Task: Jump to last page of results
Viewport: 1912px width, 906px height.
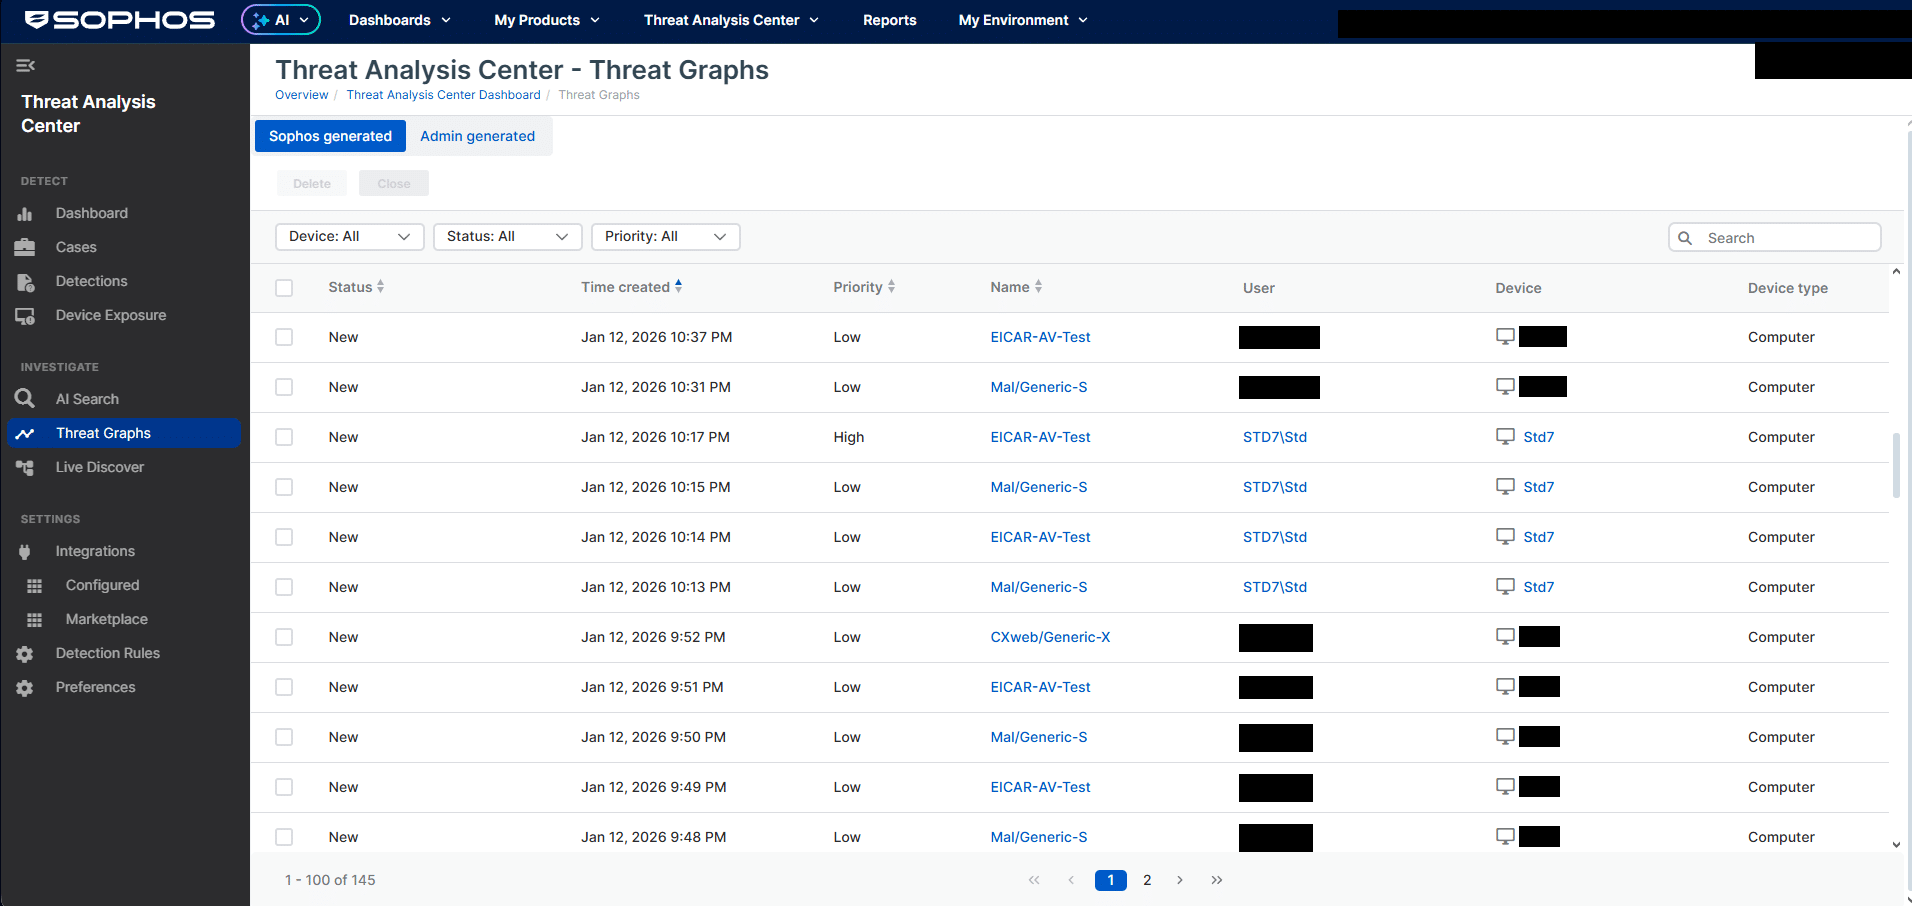Action: [1216, 880]
